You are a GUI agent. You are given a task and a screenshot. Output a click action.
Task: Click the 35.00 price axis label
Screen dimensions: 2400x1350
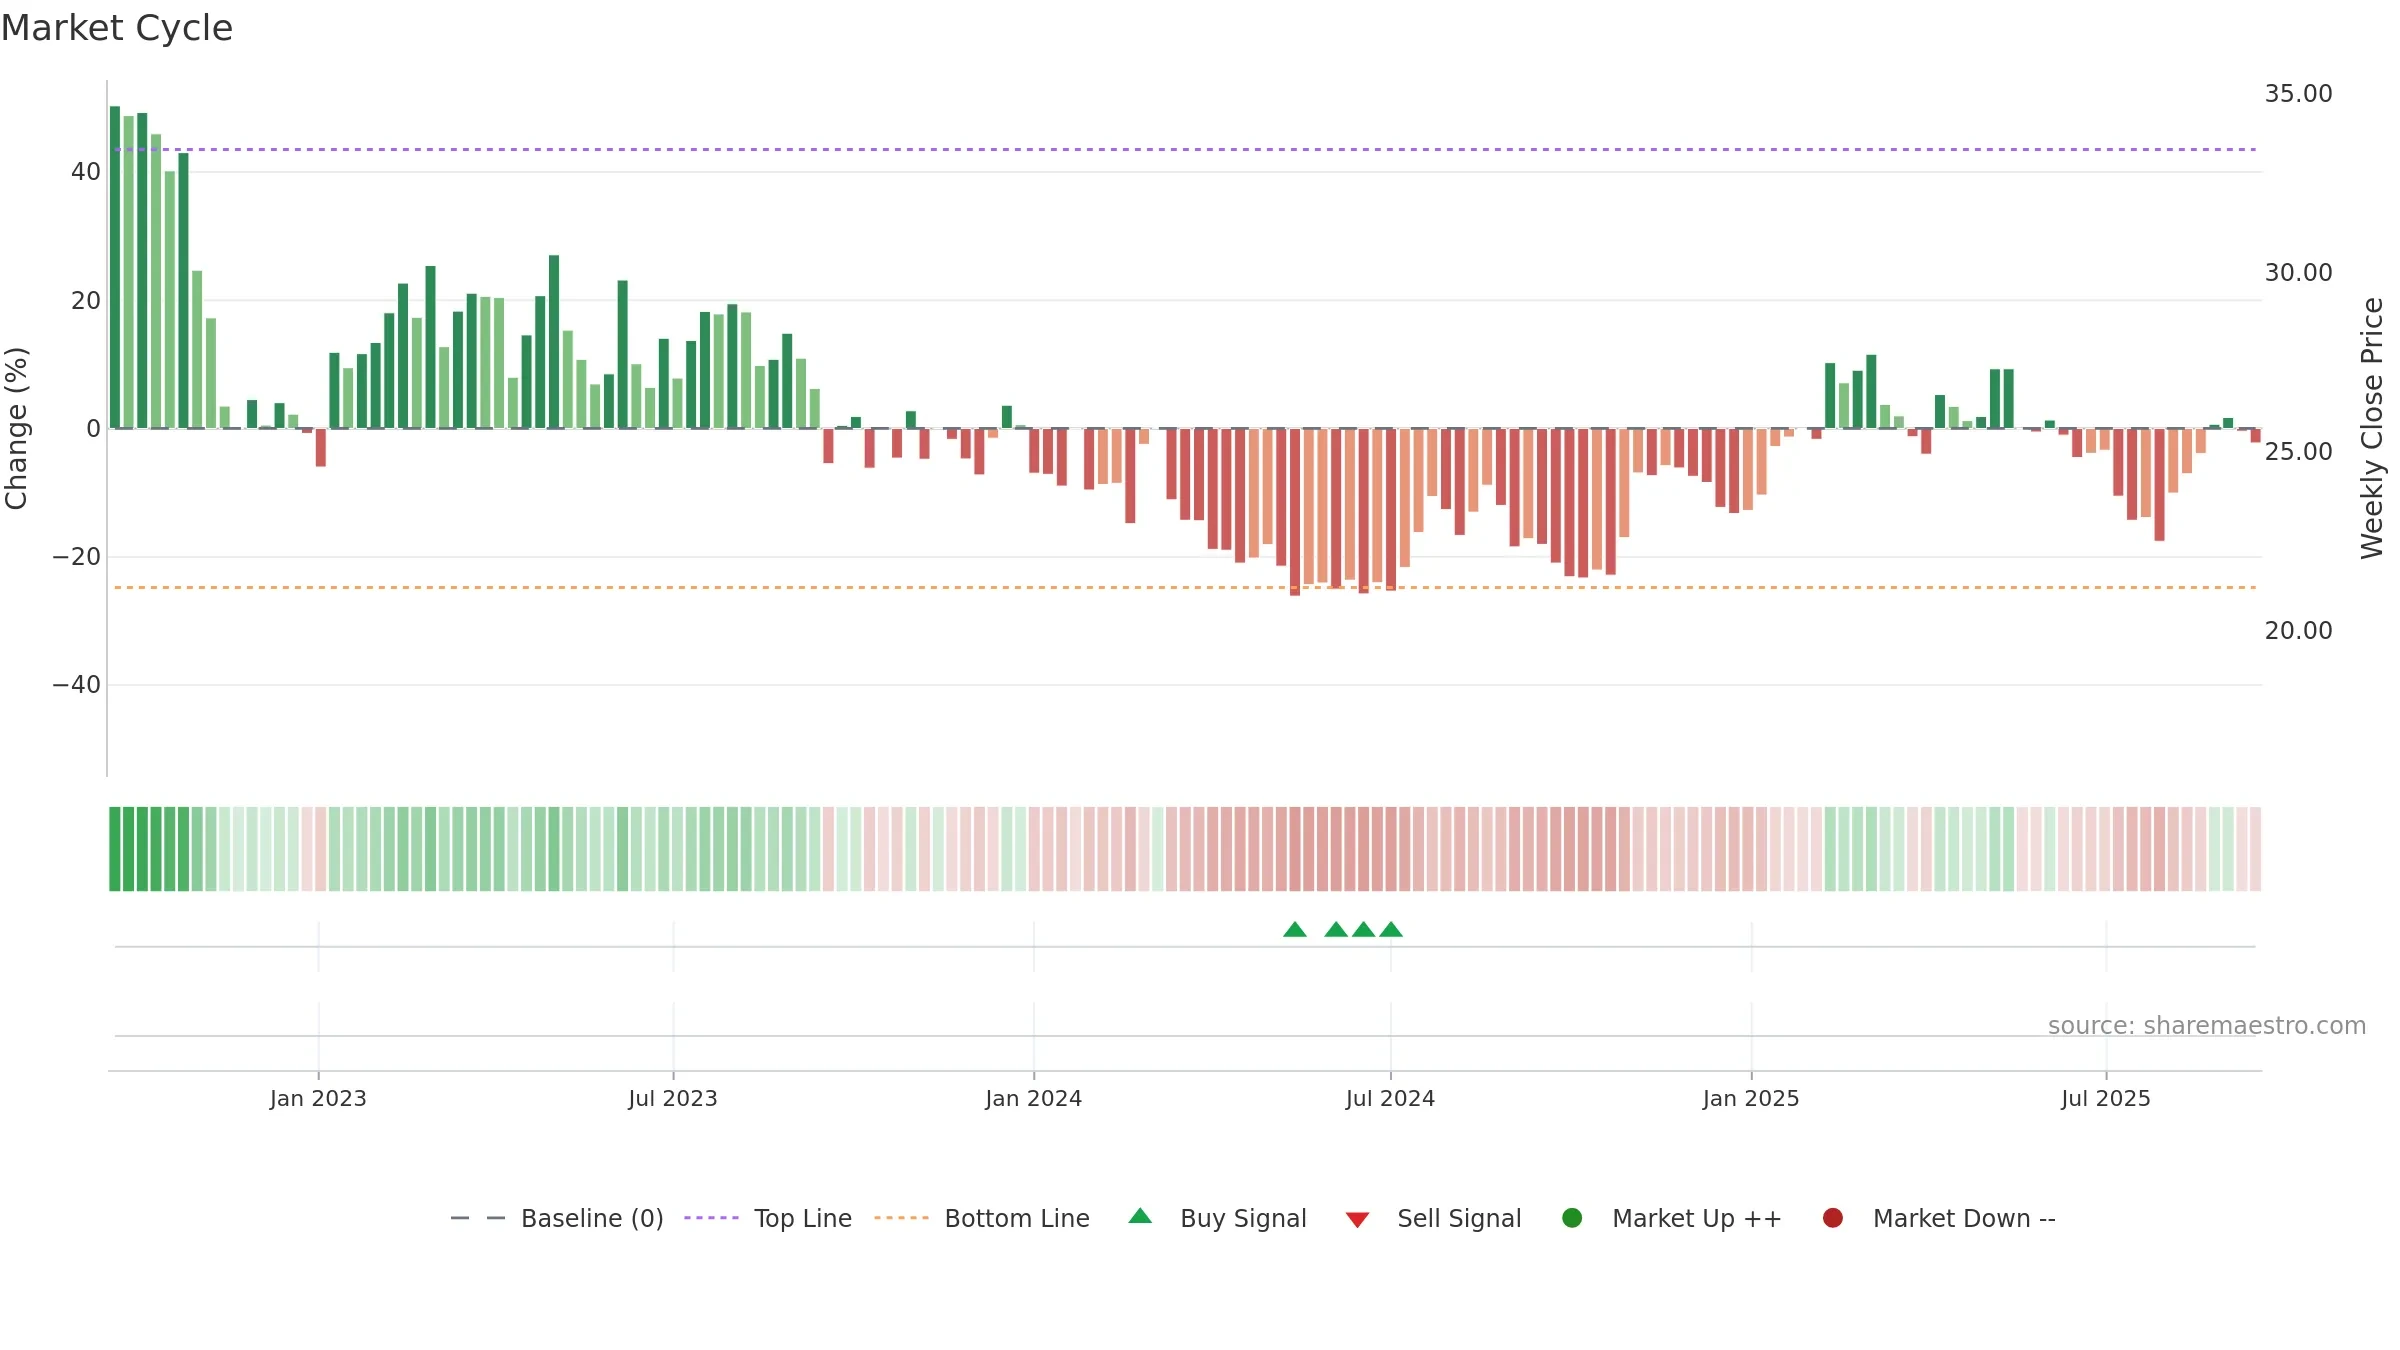pos(2298,94)
